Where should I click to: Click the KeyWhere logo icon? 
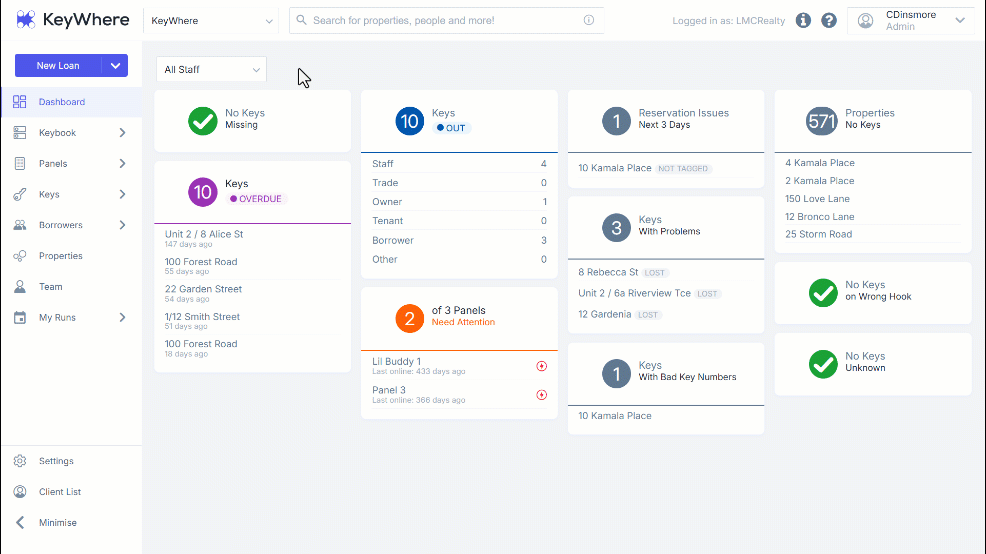click(26, 19)
